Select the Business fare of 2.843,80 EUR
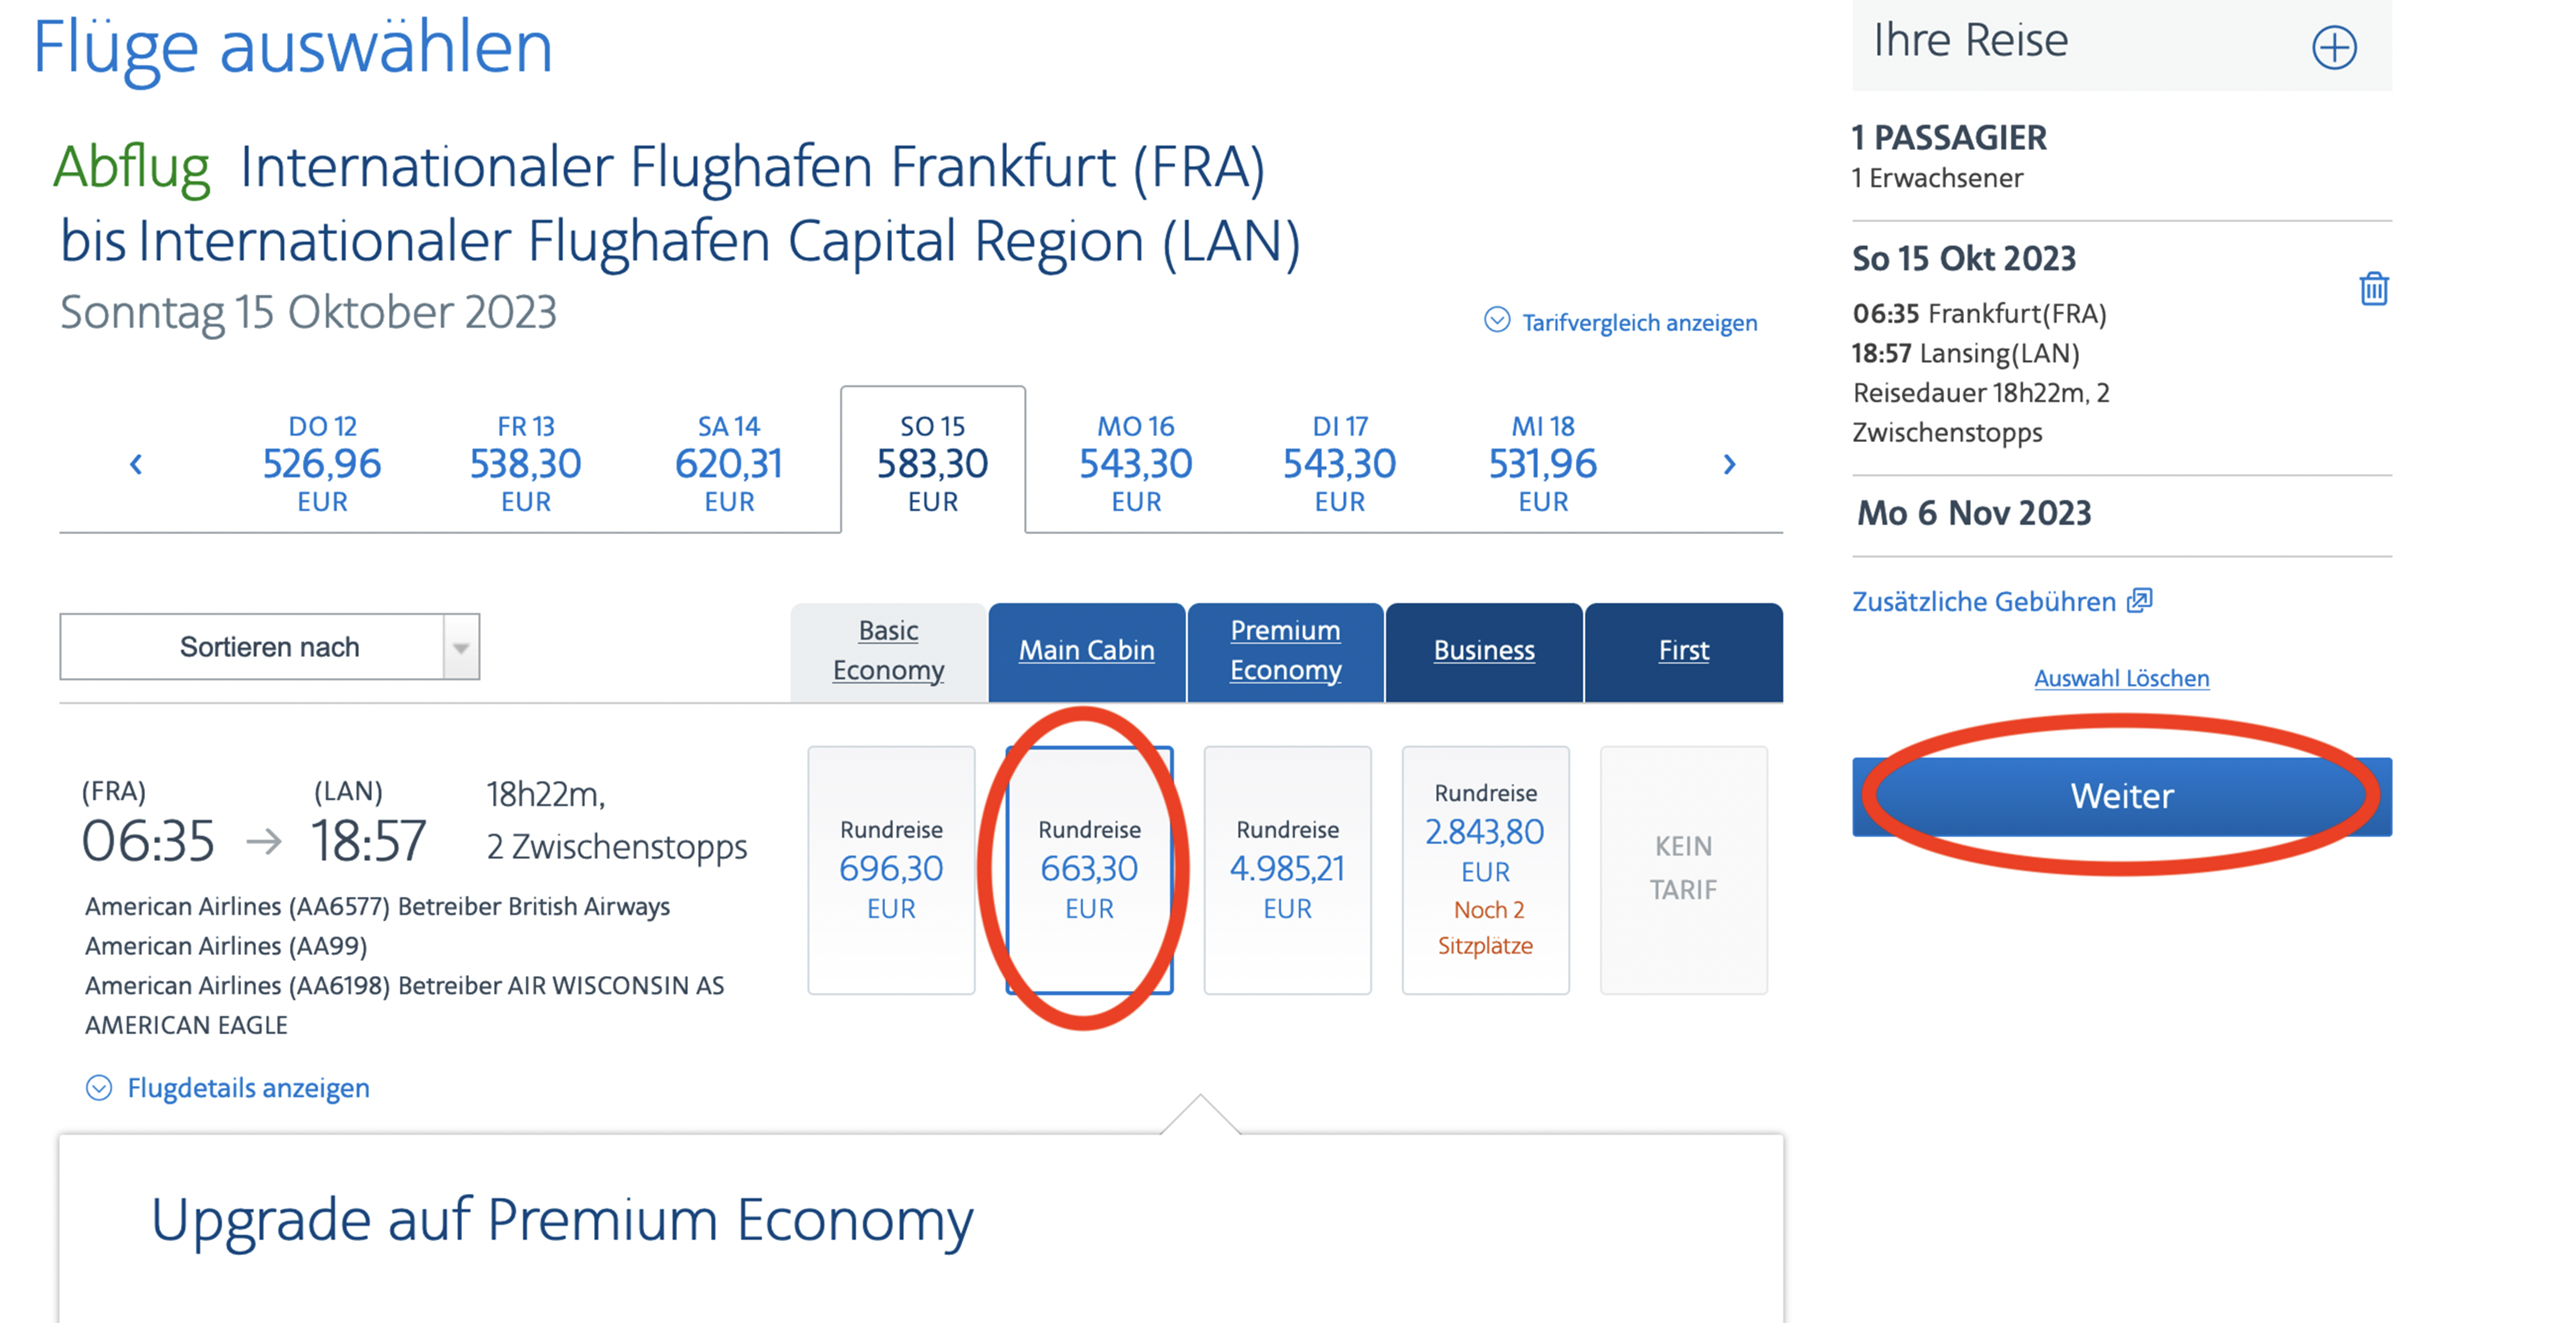This screenshot has width=2560, height=1323. 1485,870
